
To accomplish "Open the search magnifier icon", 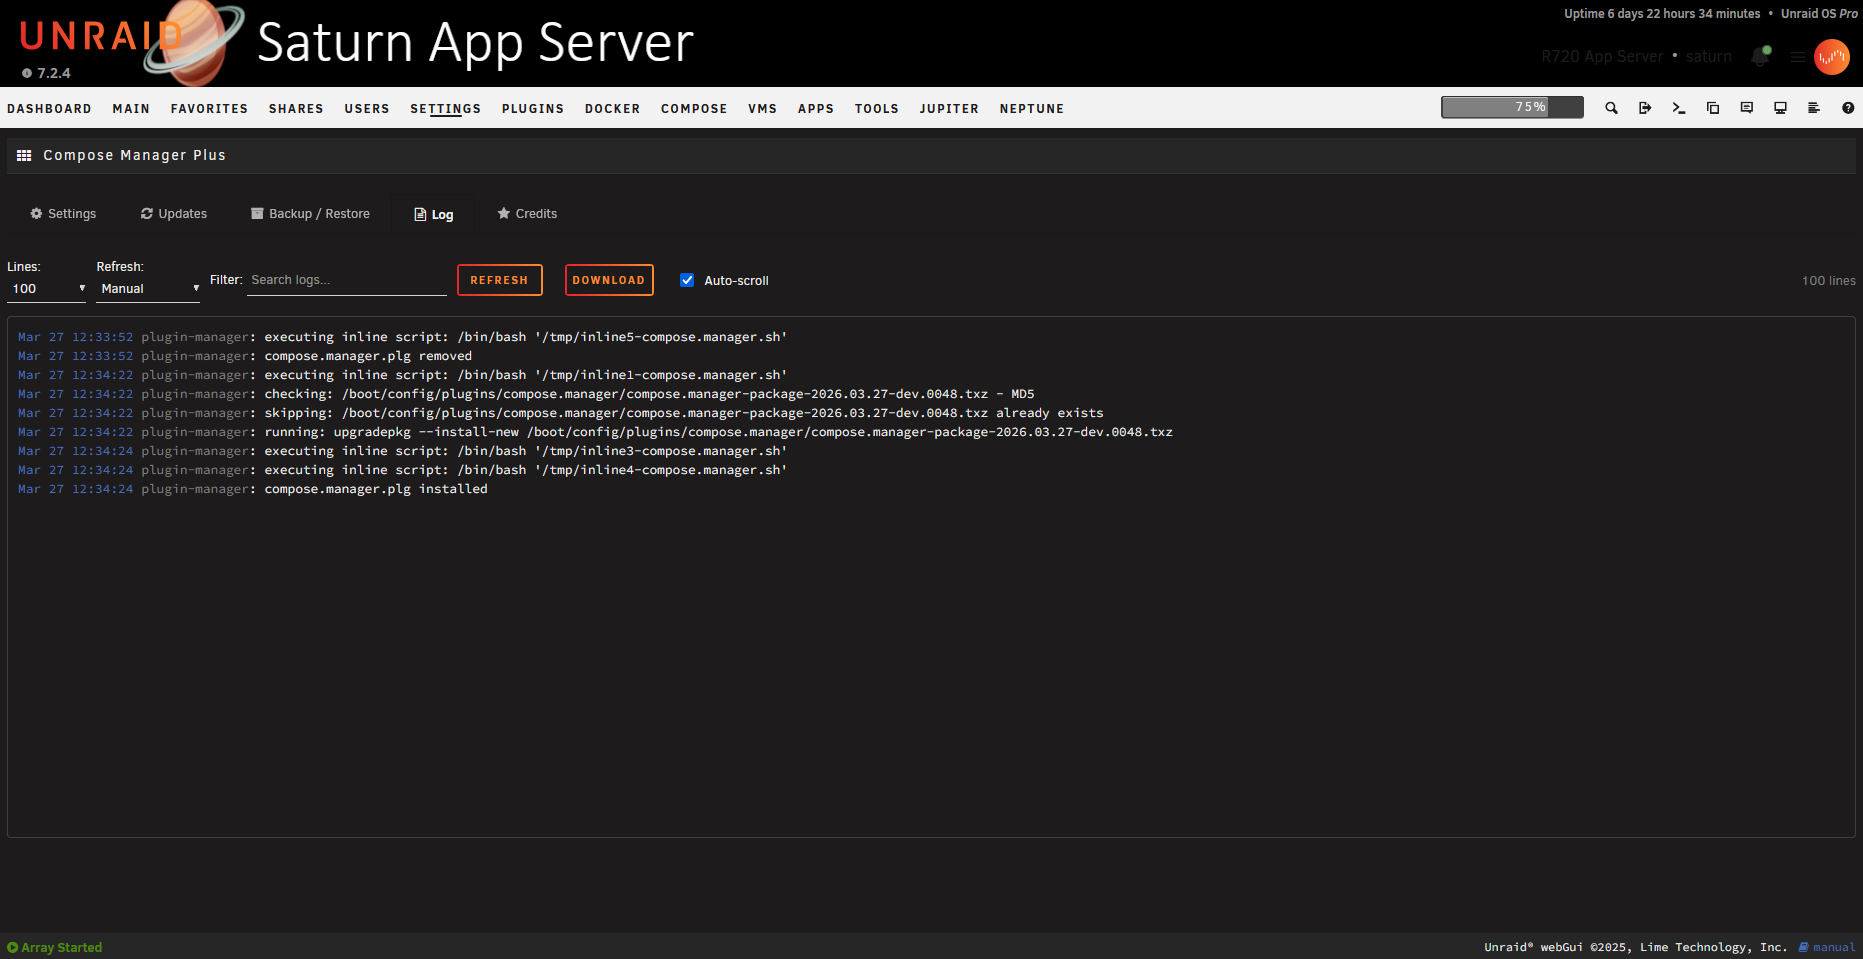I will coord(1611,108).
